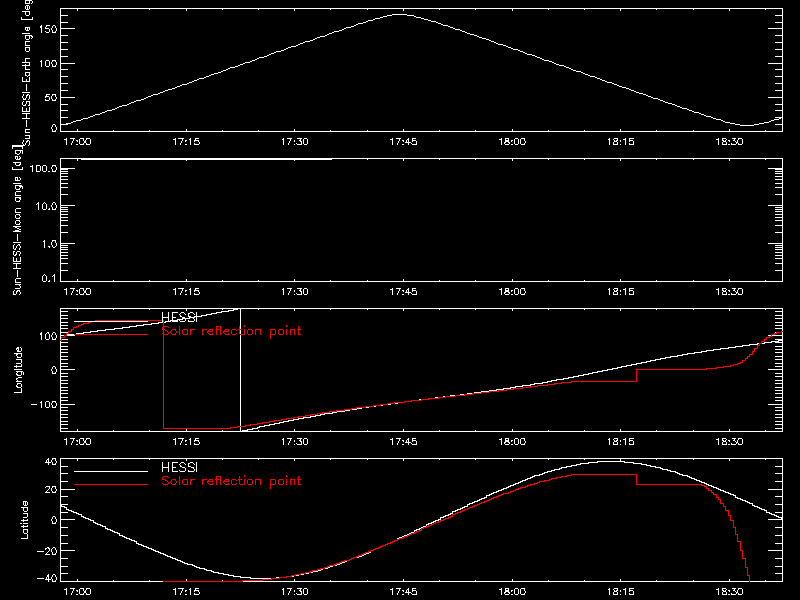Click the 'Longitude' axis title

pos(18,370)
